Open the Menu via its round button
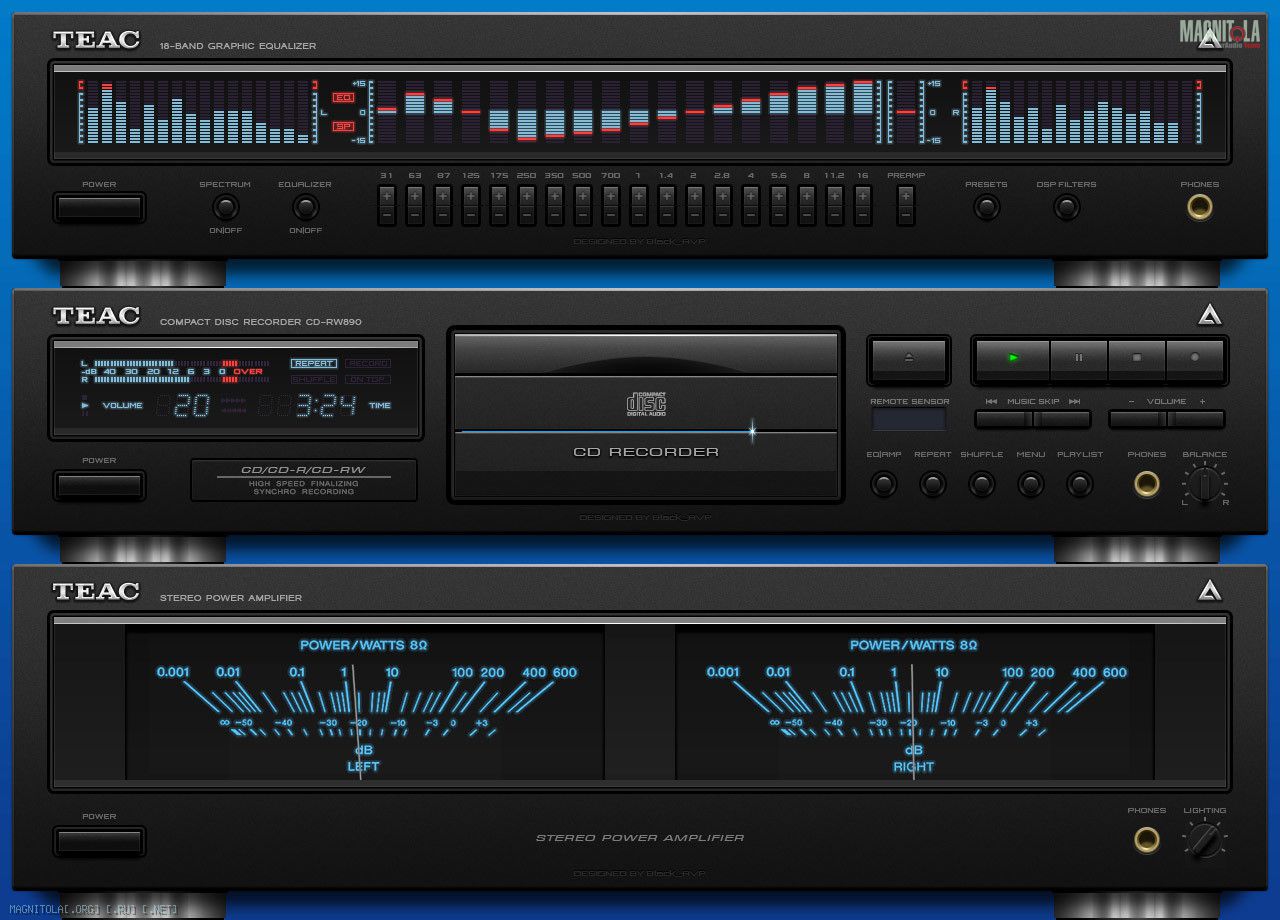The width and height of the screenshot is (1280, 920). [x=1030, y=485]
